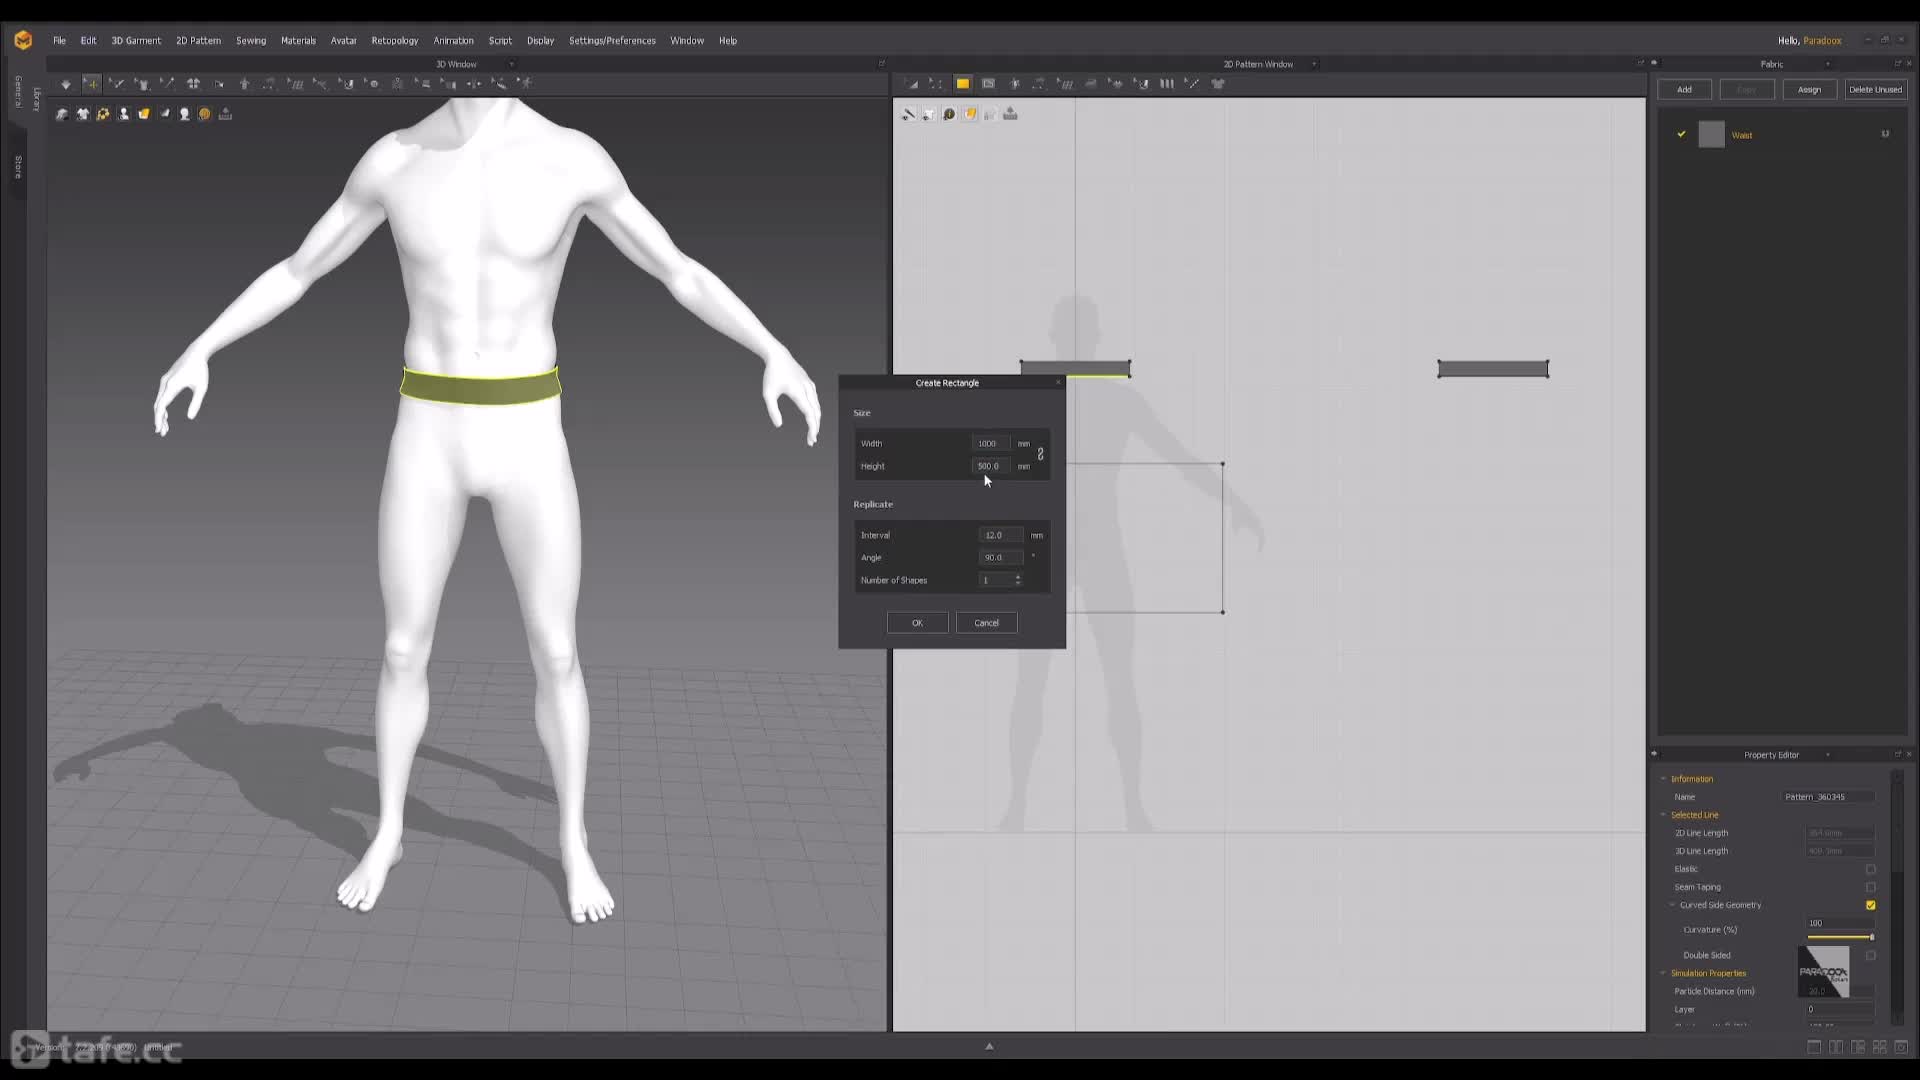Click the Interval input field
1920x1080 pixels.
(x=1000, y=535)
